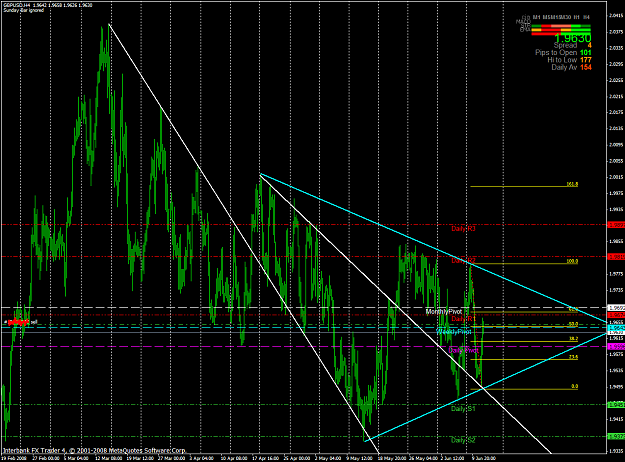Click the Daily S2 support label
625x462 pixels.
click(463, 440)
